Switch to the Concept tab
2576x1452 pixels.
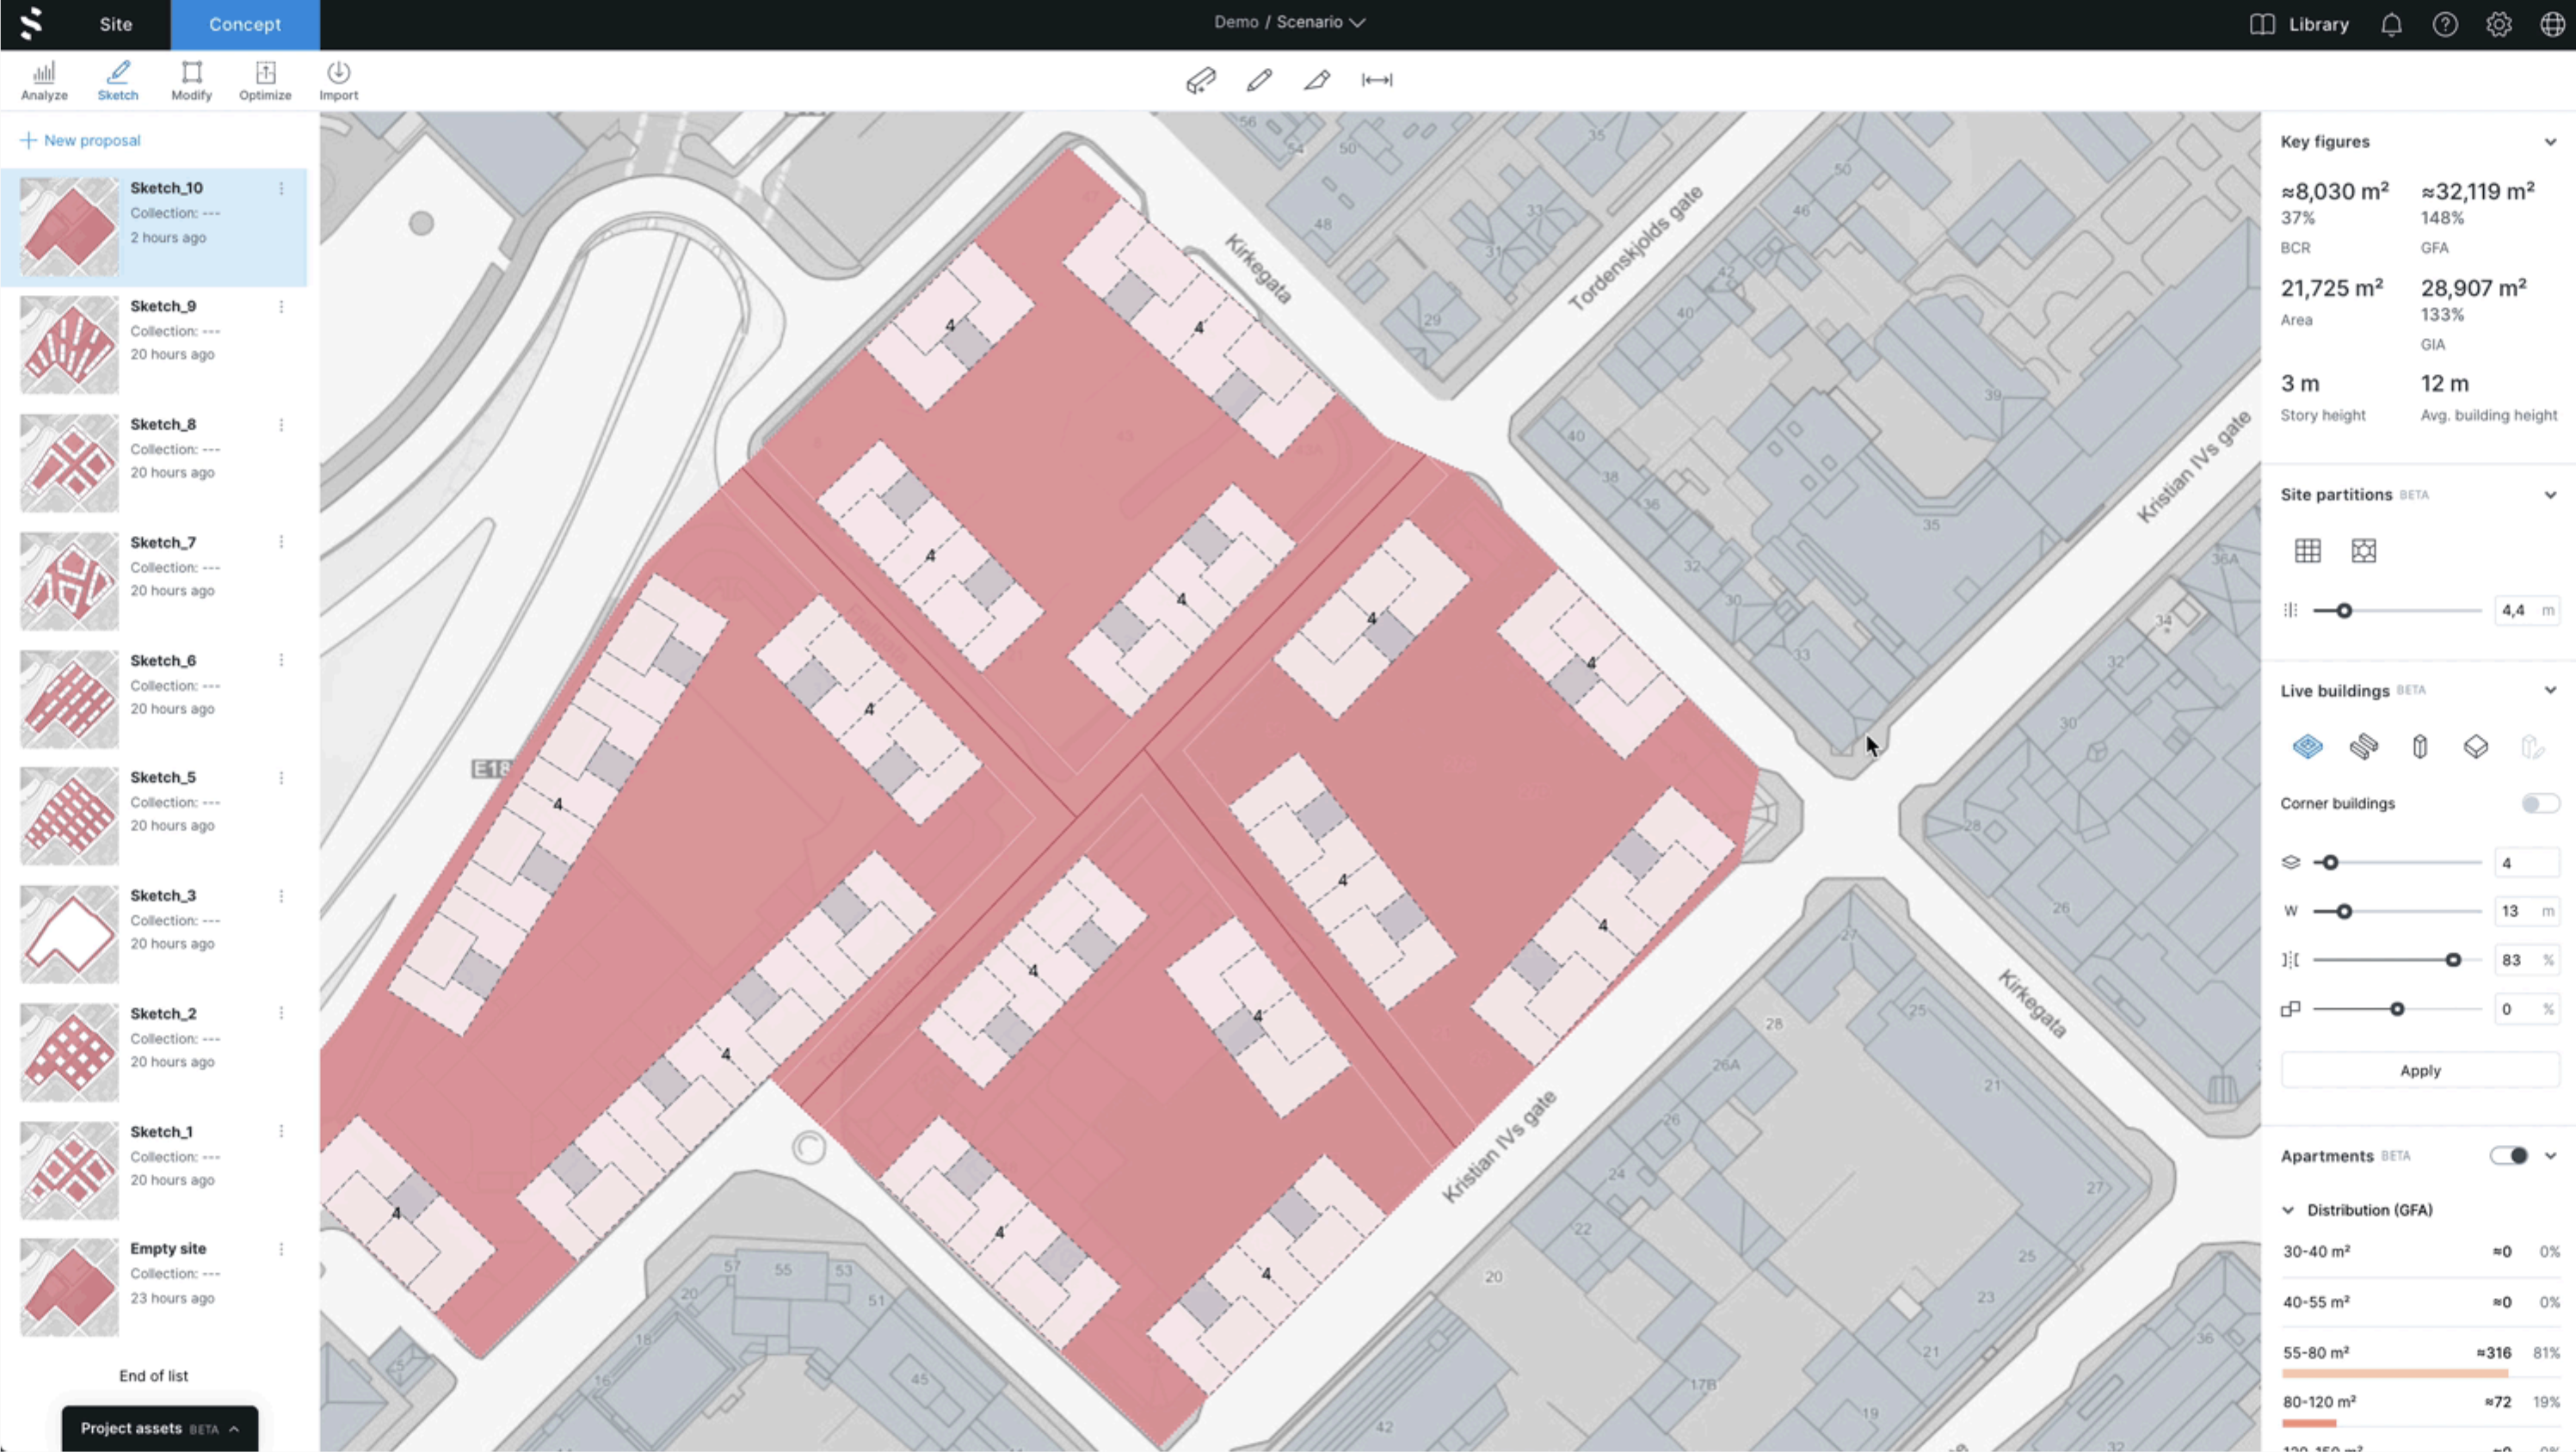[x=245, y=24]
